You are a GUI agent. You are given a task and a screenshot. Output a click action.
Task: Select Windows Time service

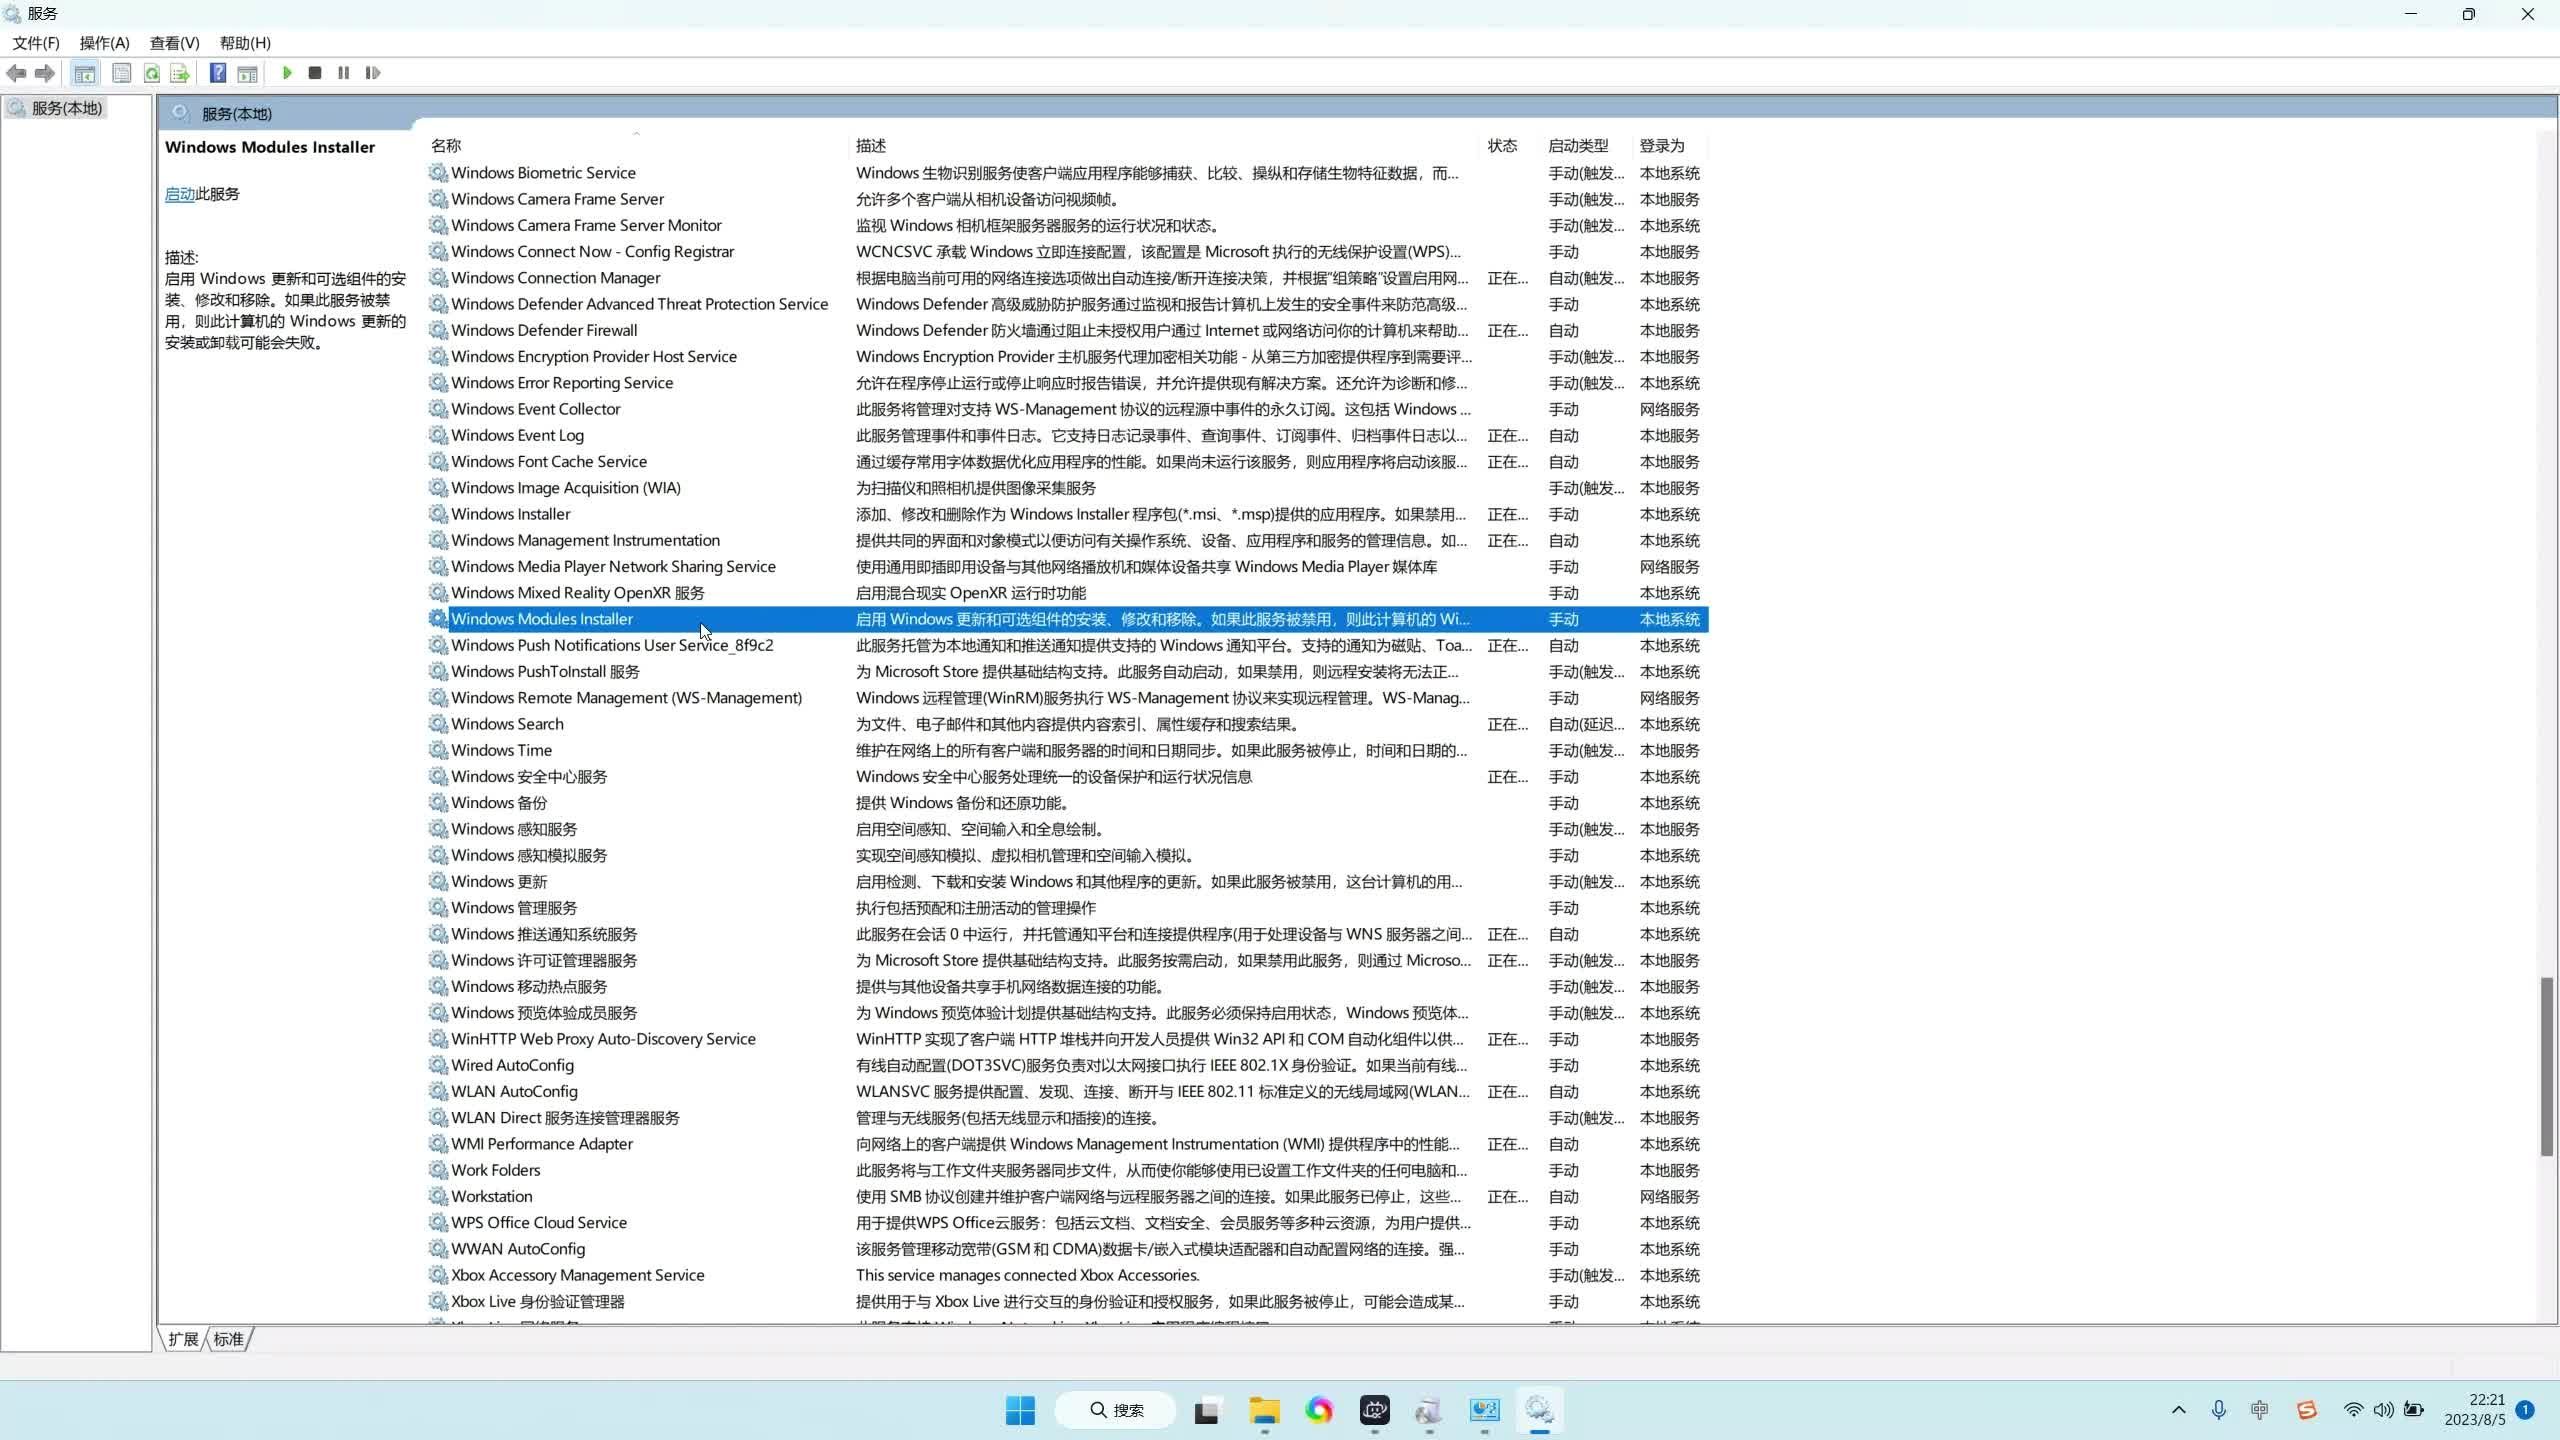1068,751
